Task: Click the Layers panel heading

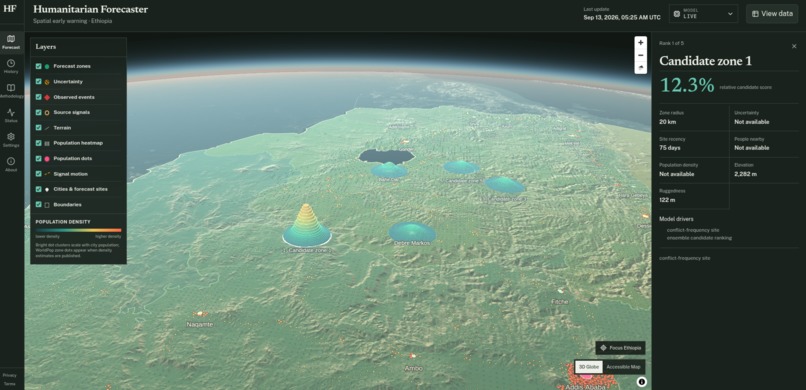Action: tap(46, 47)
